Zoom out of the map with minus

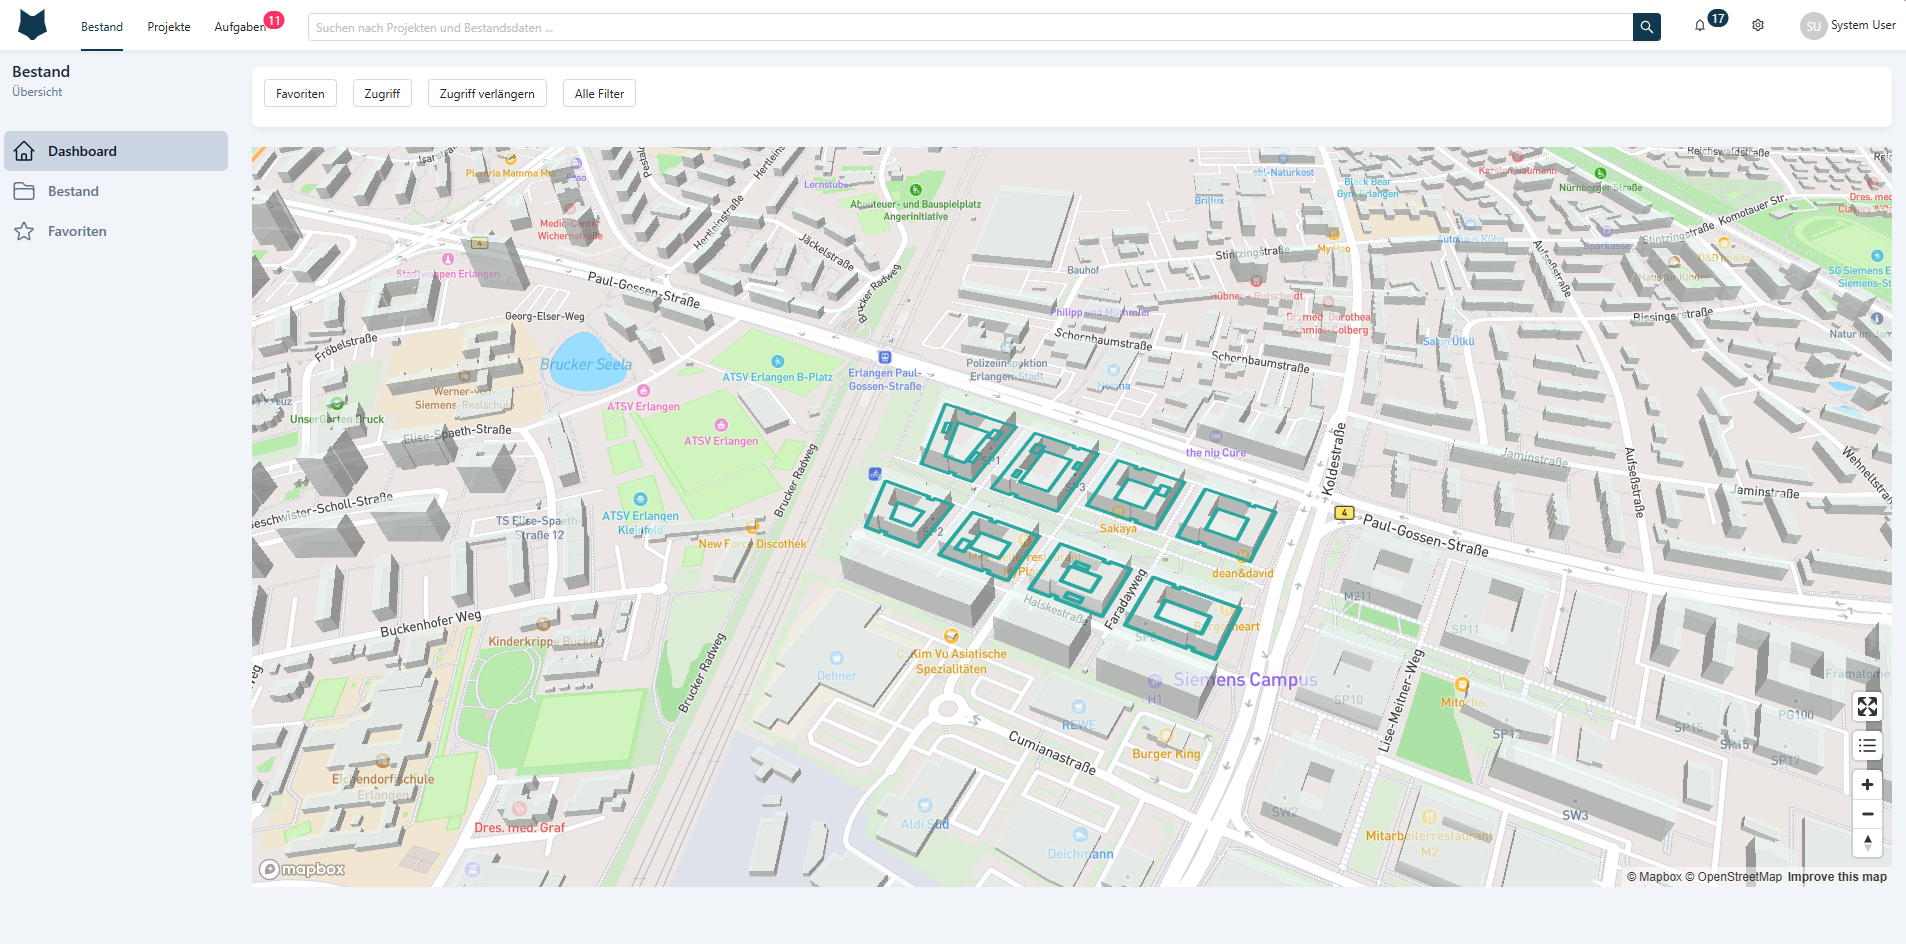coord(1867,814)
